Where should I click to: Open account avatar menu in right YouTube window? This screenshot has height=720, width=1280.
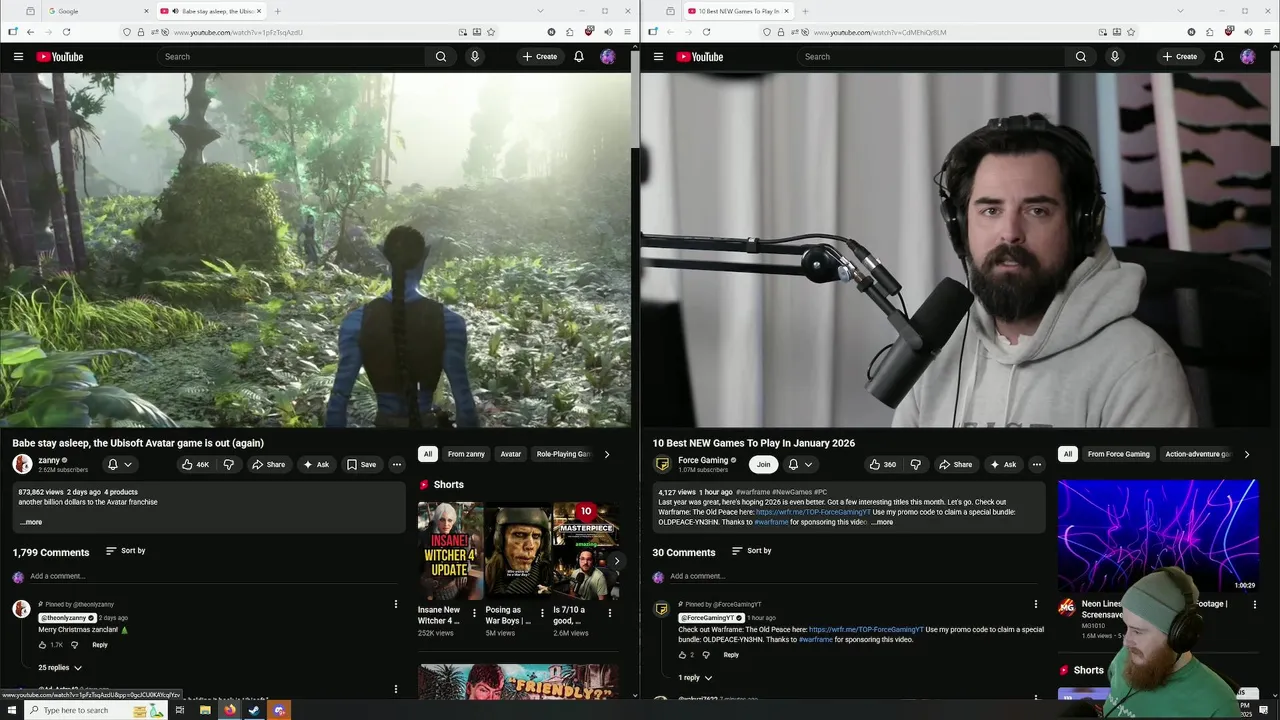pos(1248,57)
